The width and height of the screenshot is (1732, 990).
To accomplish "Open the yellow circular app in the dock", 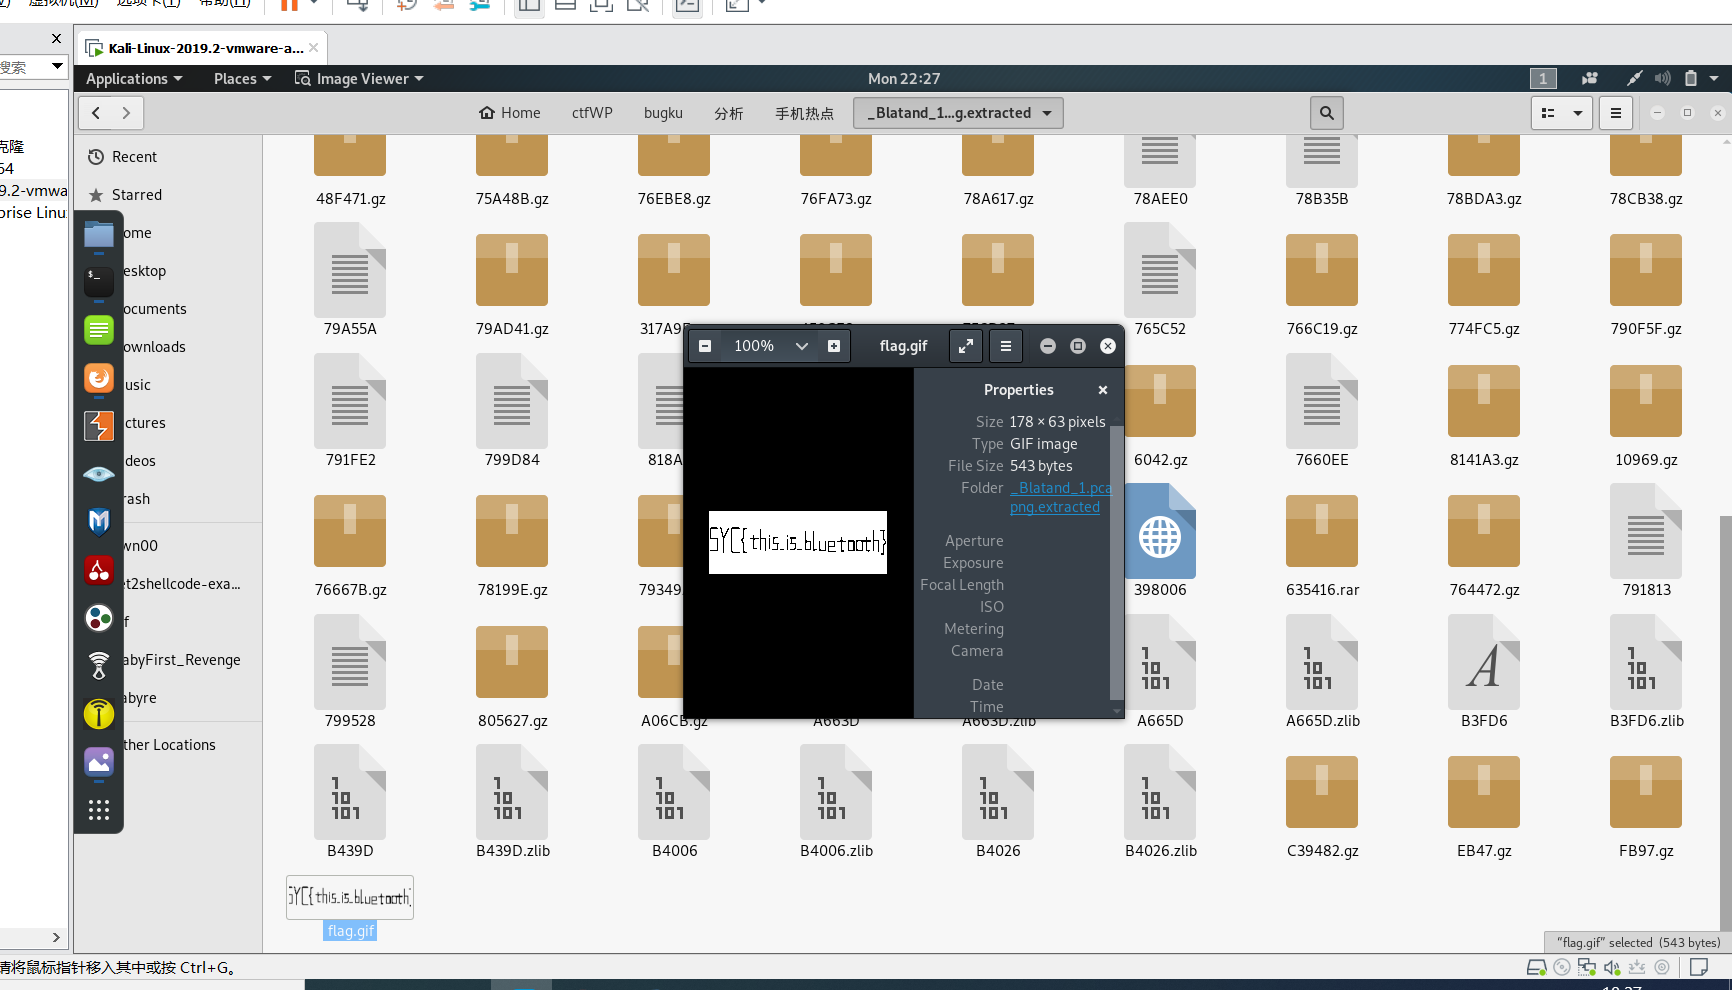I will pyautogui.click(x=99, y=713).
